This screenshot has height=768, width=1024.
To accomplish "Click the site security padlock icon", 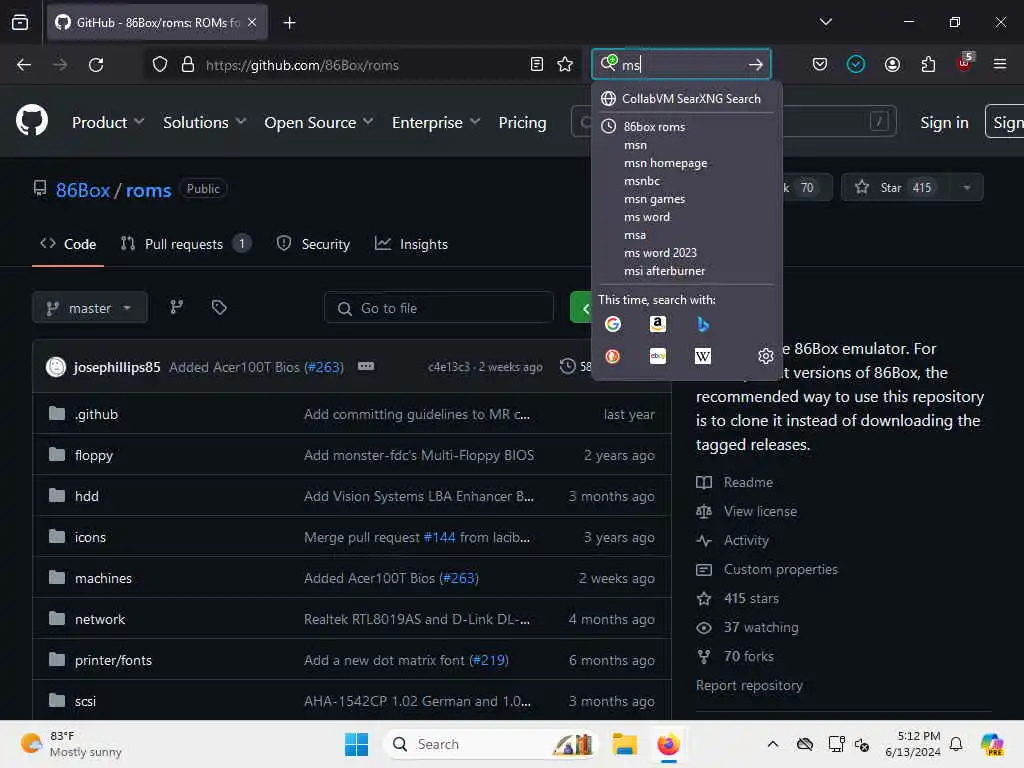I will tap(188, 65).
